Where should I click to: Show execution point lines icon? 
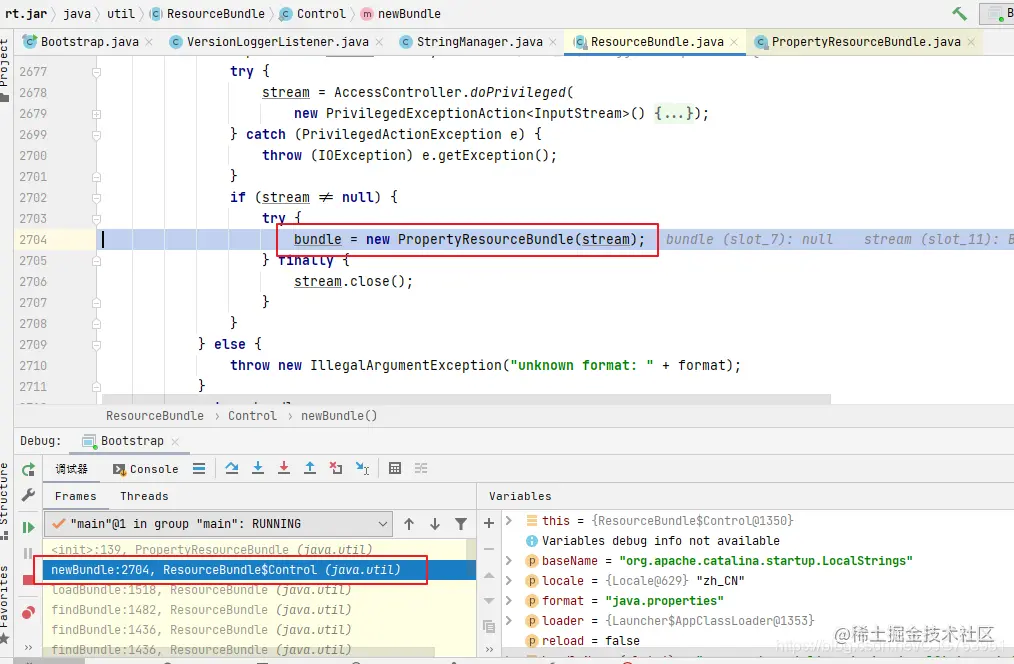tap(199, 469)
